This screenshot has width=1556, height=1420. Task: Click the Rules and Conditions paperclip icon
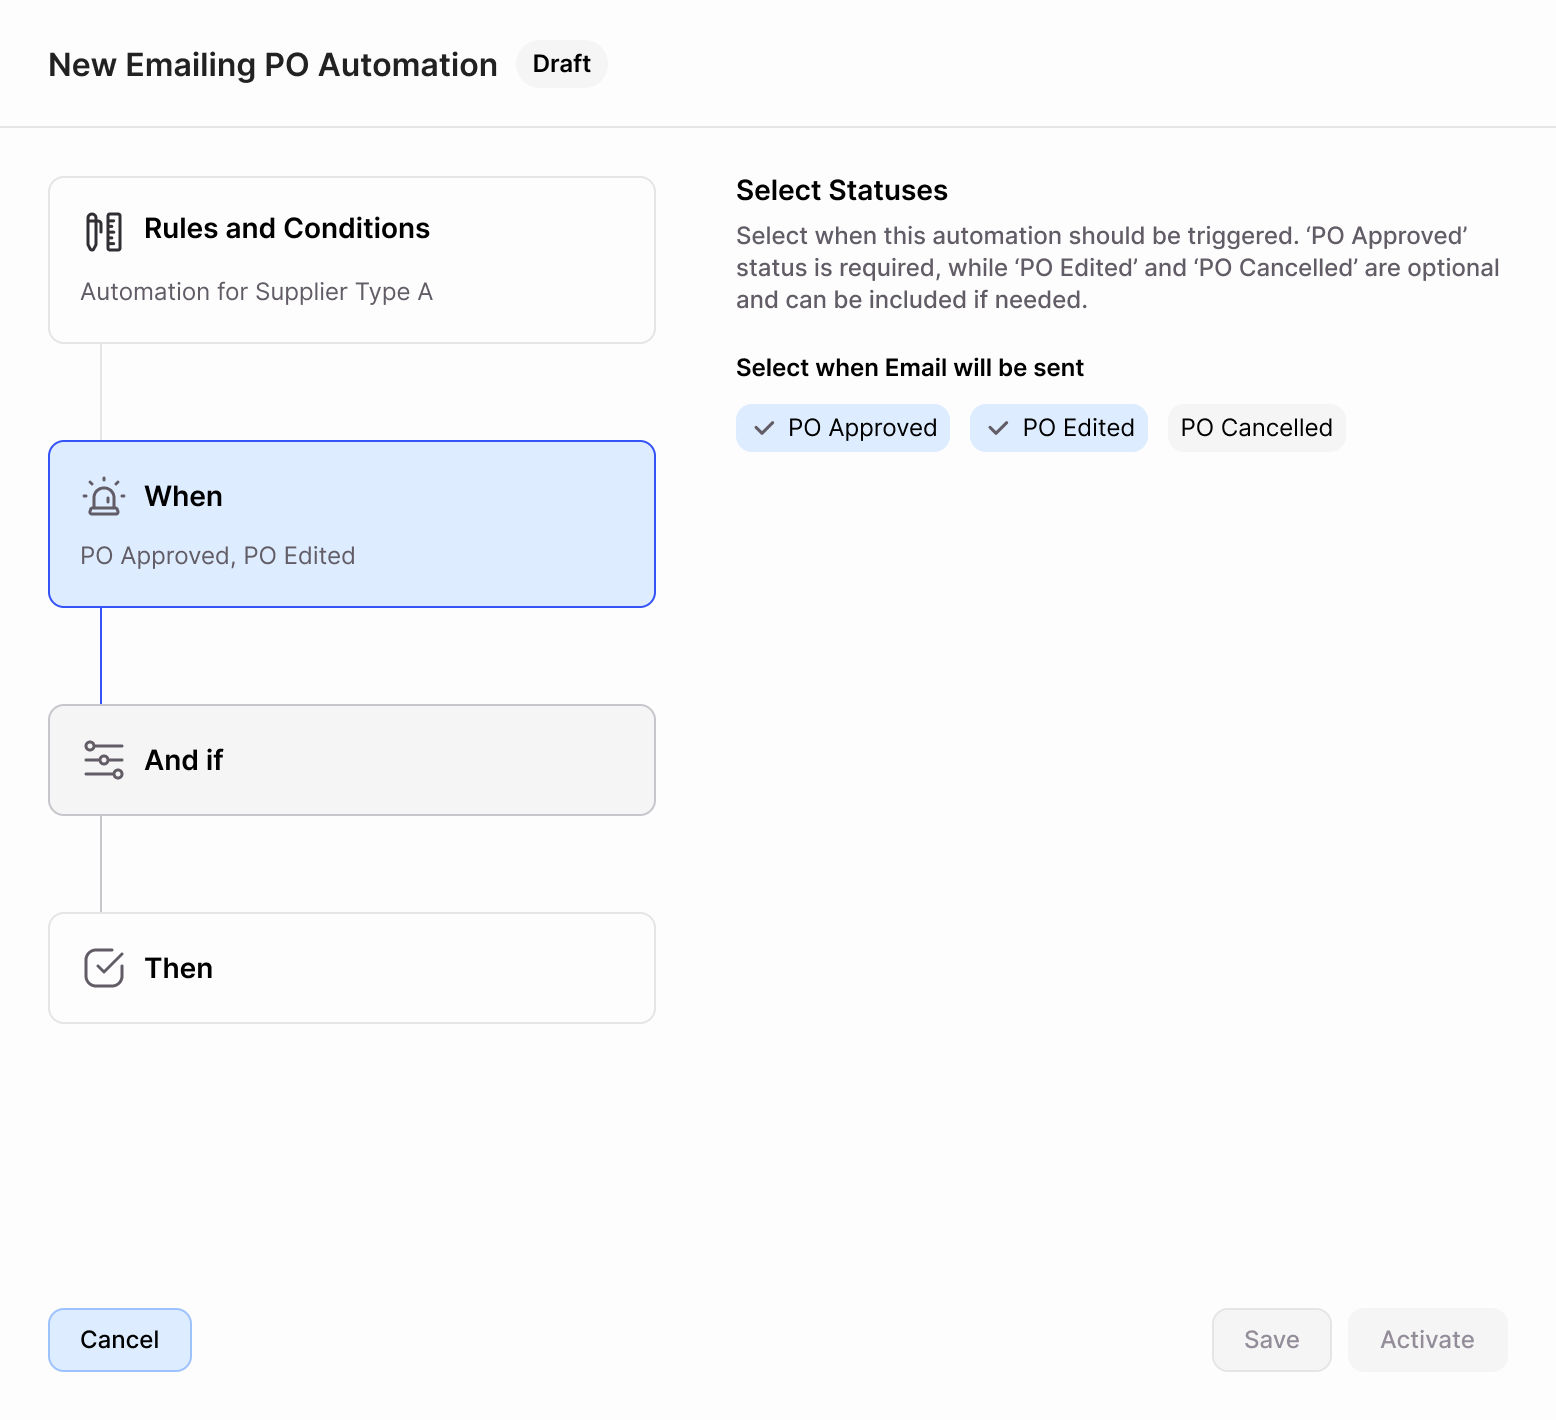(103, 228)
